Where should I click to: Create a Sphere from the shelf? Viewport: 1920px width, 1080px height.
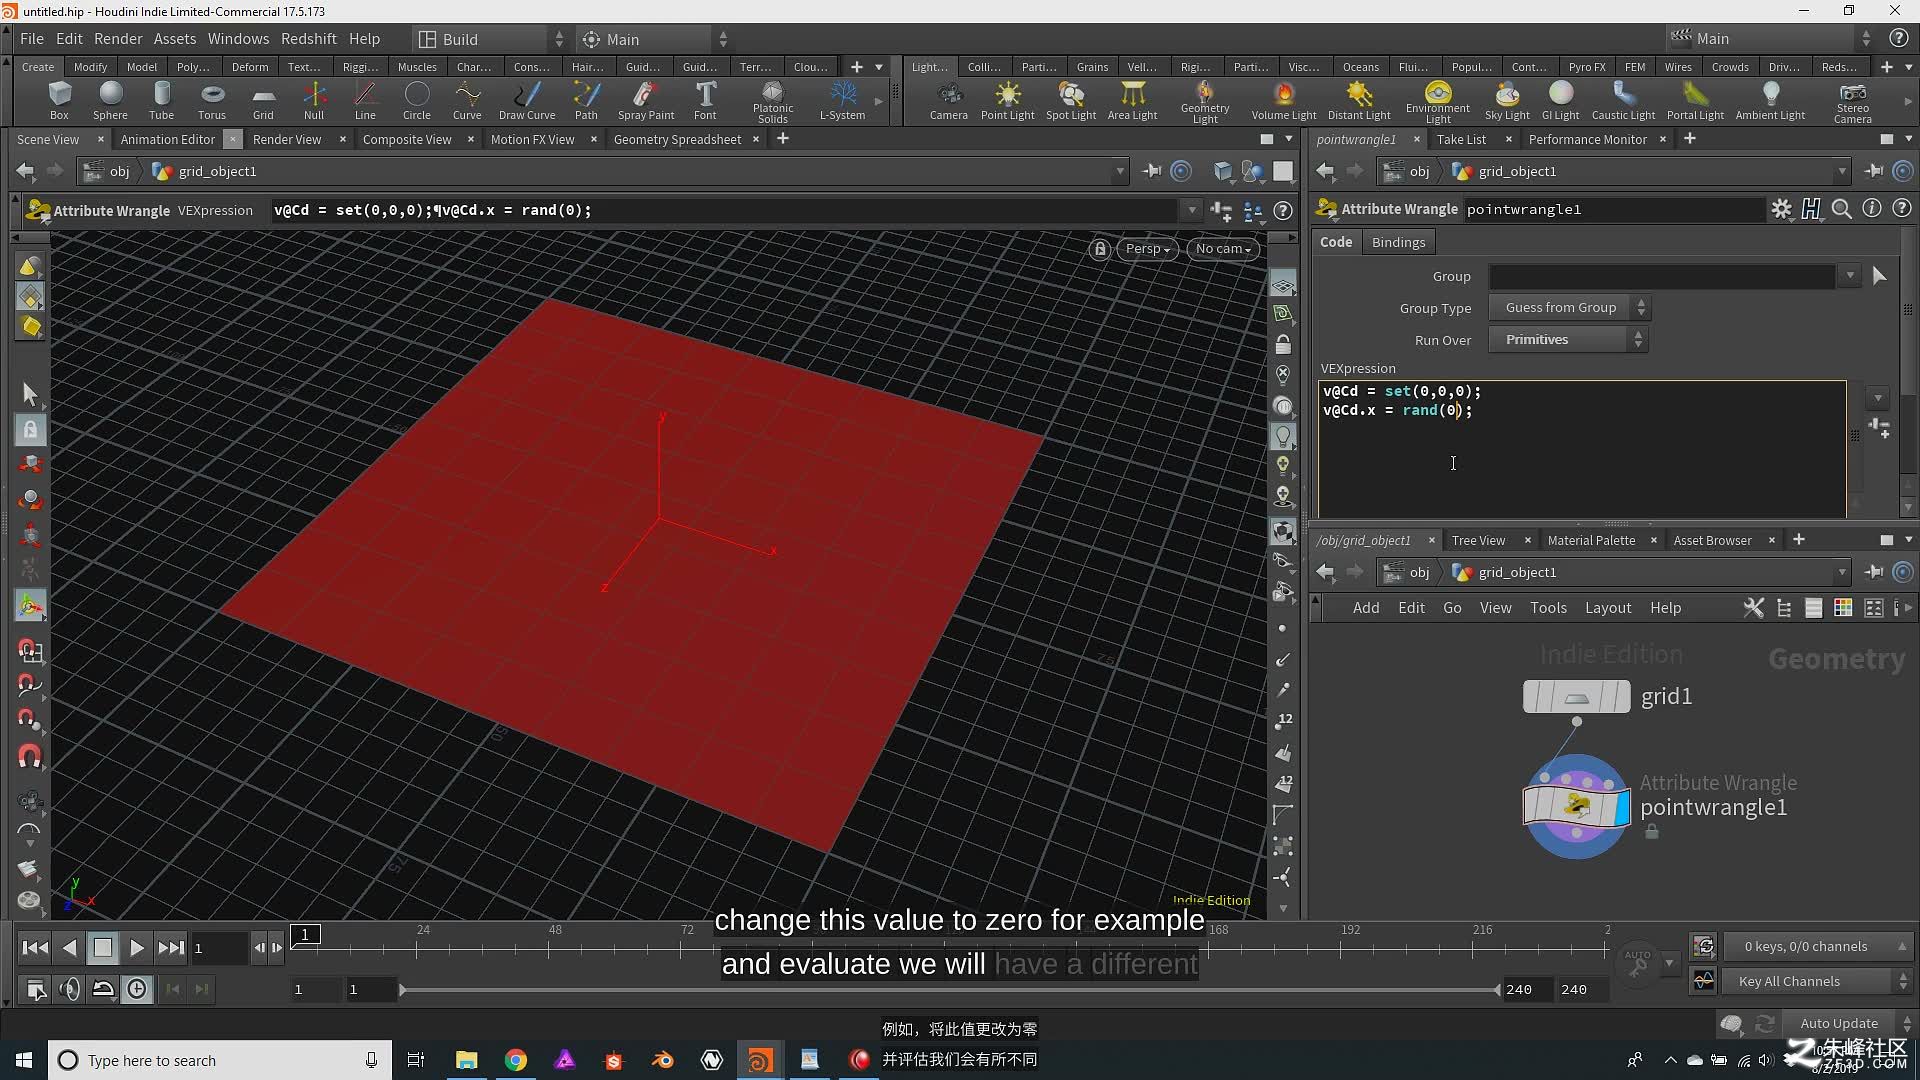(110, 101)
